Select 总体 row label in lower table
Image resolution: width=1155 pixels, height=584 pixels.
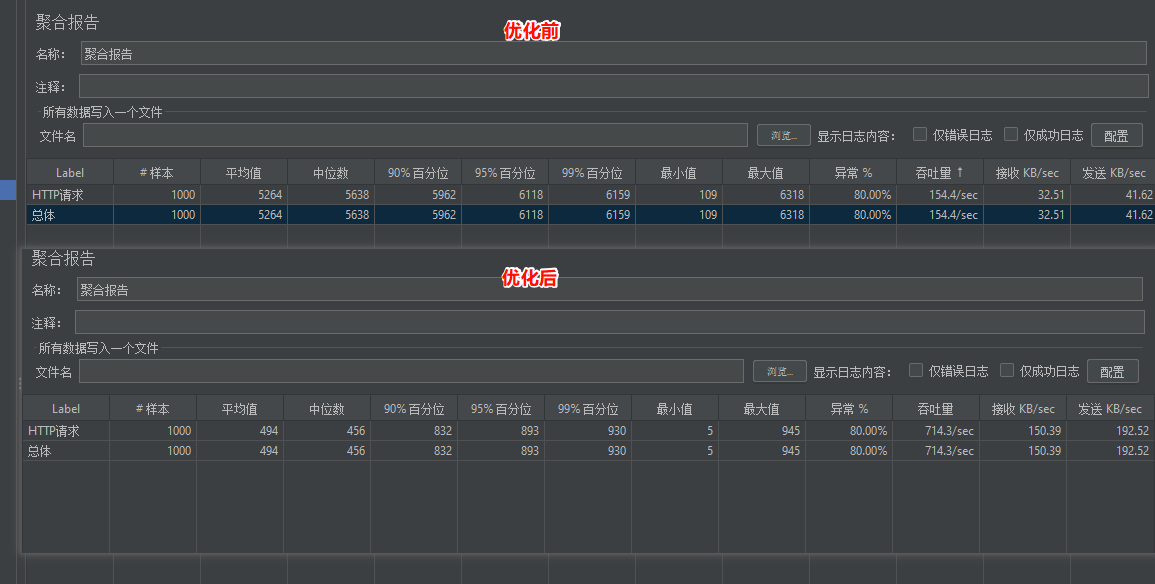coord(39,451)
